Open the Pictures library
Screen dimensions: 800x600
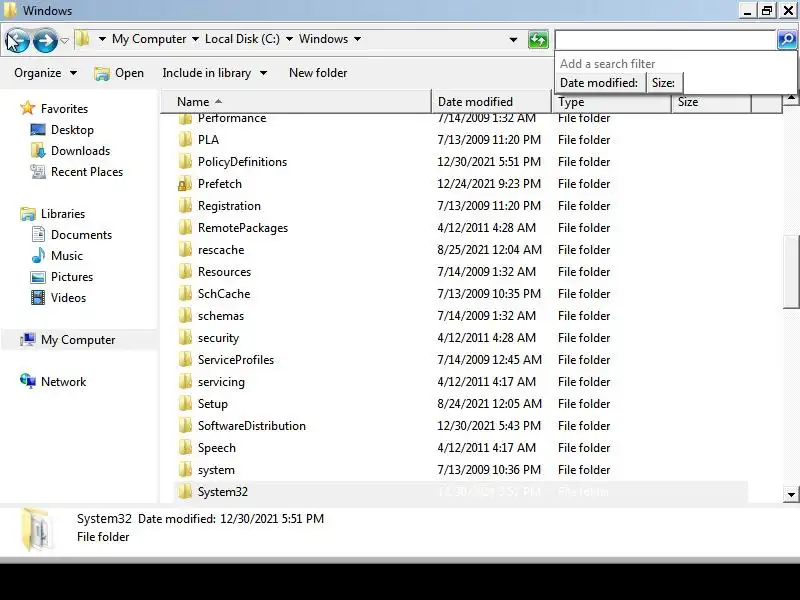[62, 277]
